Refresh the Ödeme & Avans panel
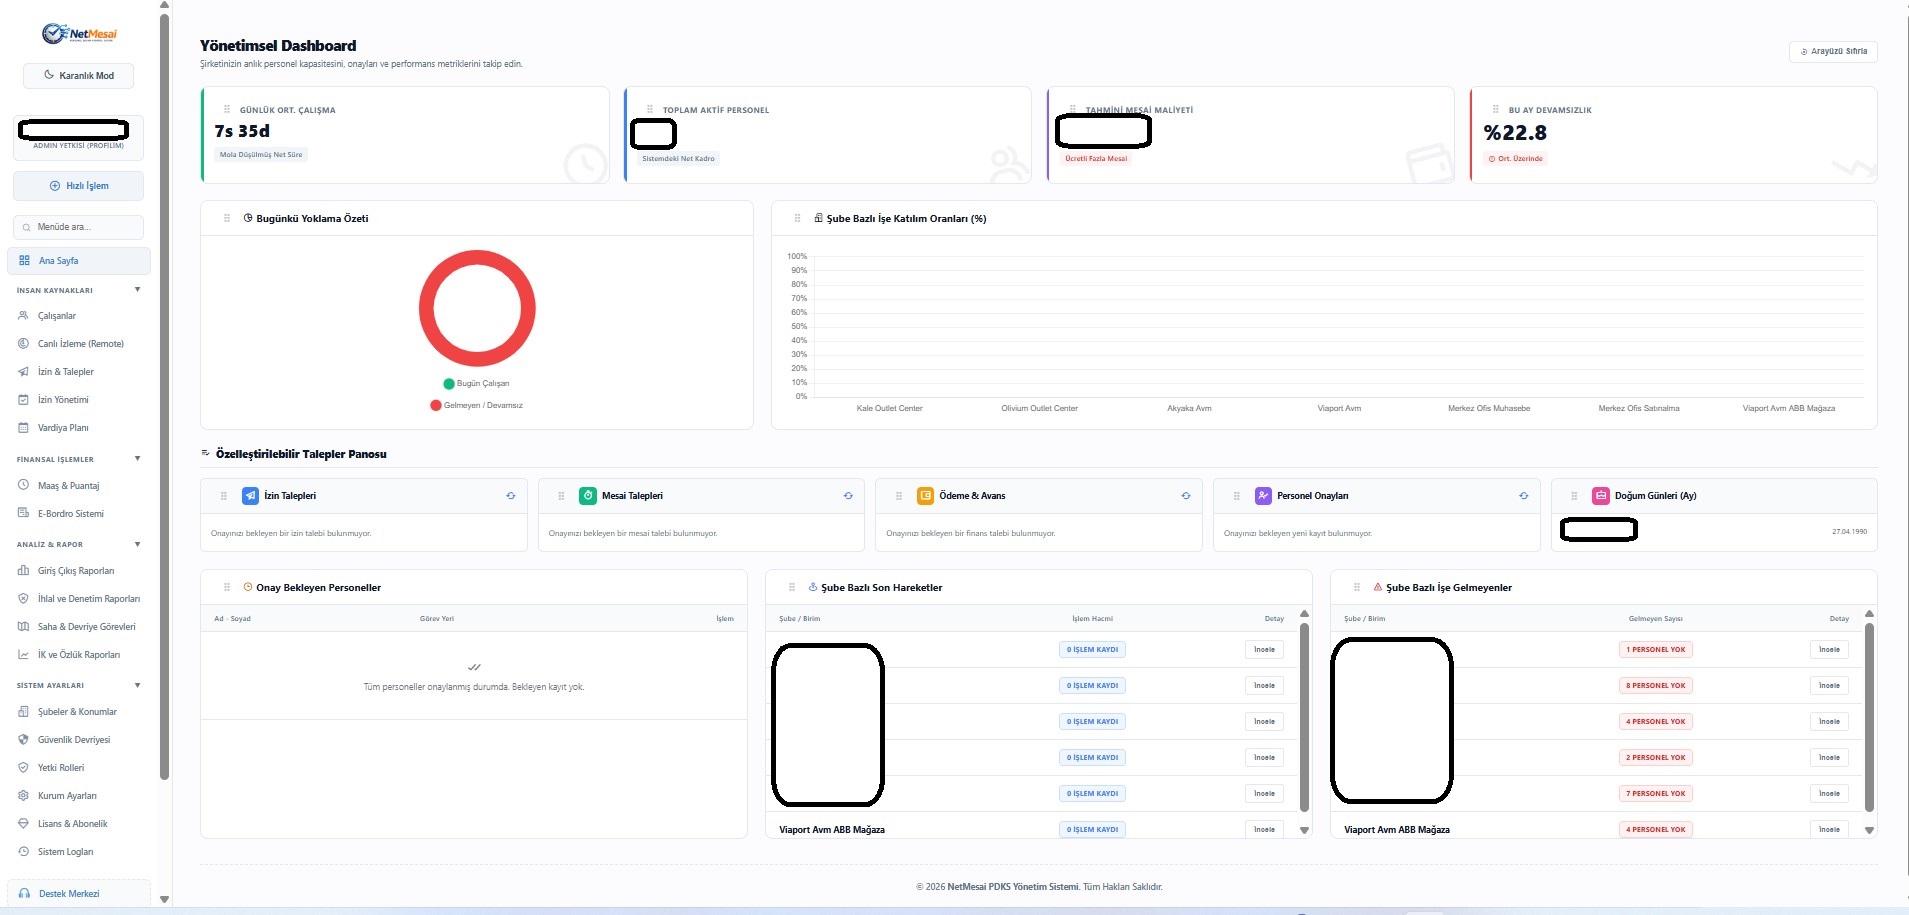 coord(1186,496)
